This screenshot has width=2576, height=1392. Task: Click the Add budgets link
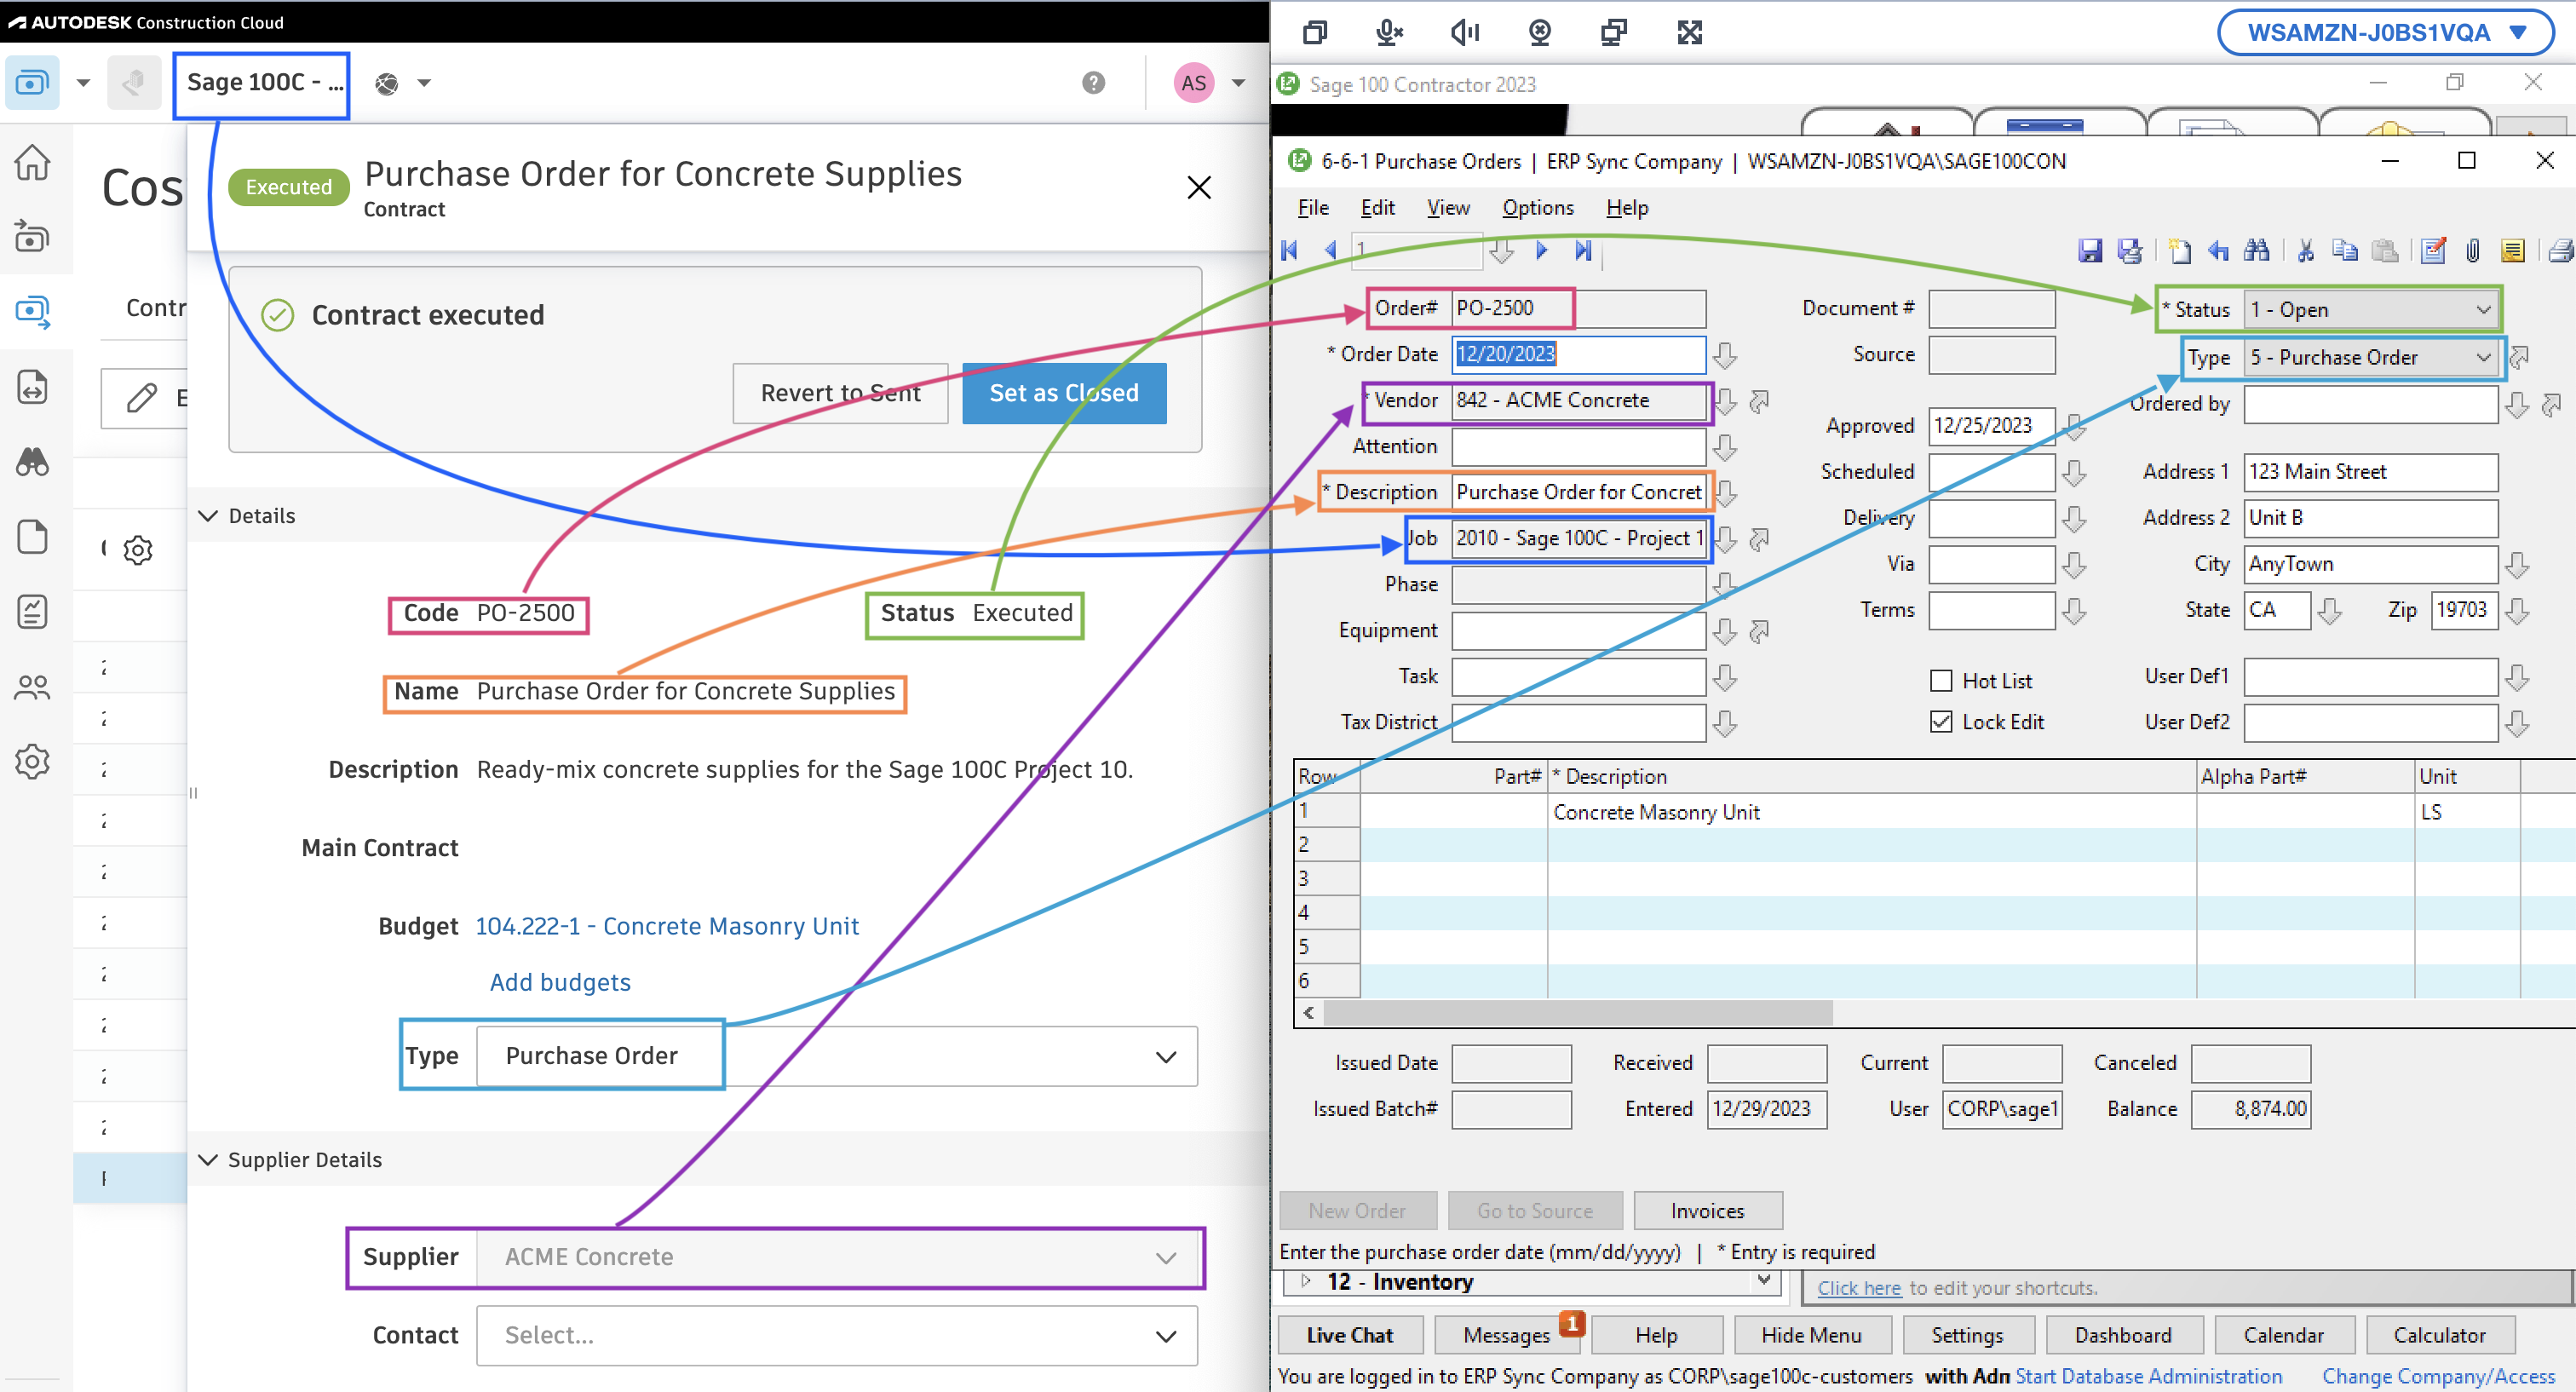(x=560, y=983)
